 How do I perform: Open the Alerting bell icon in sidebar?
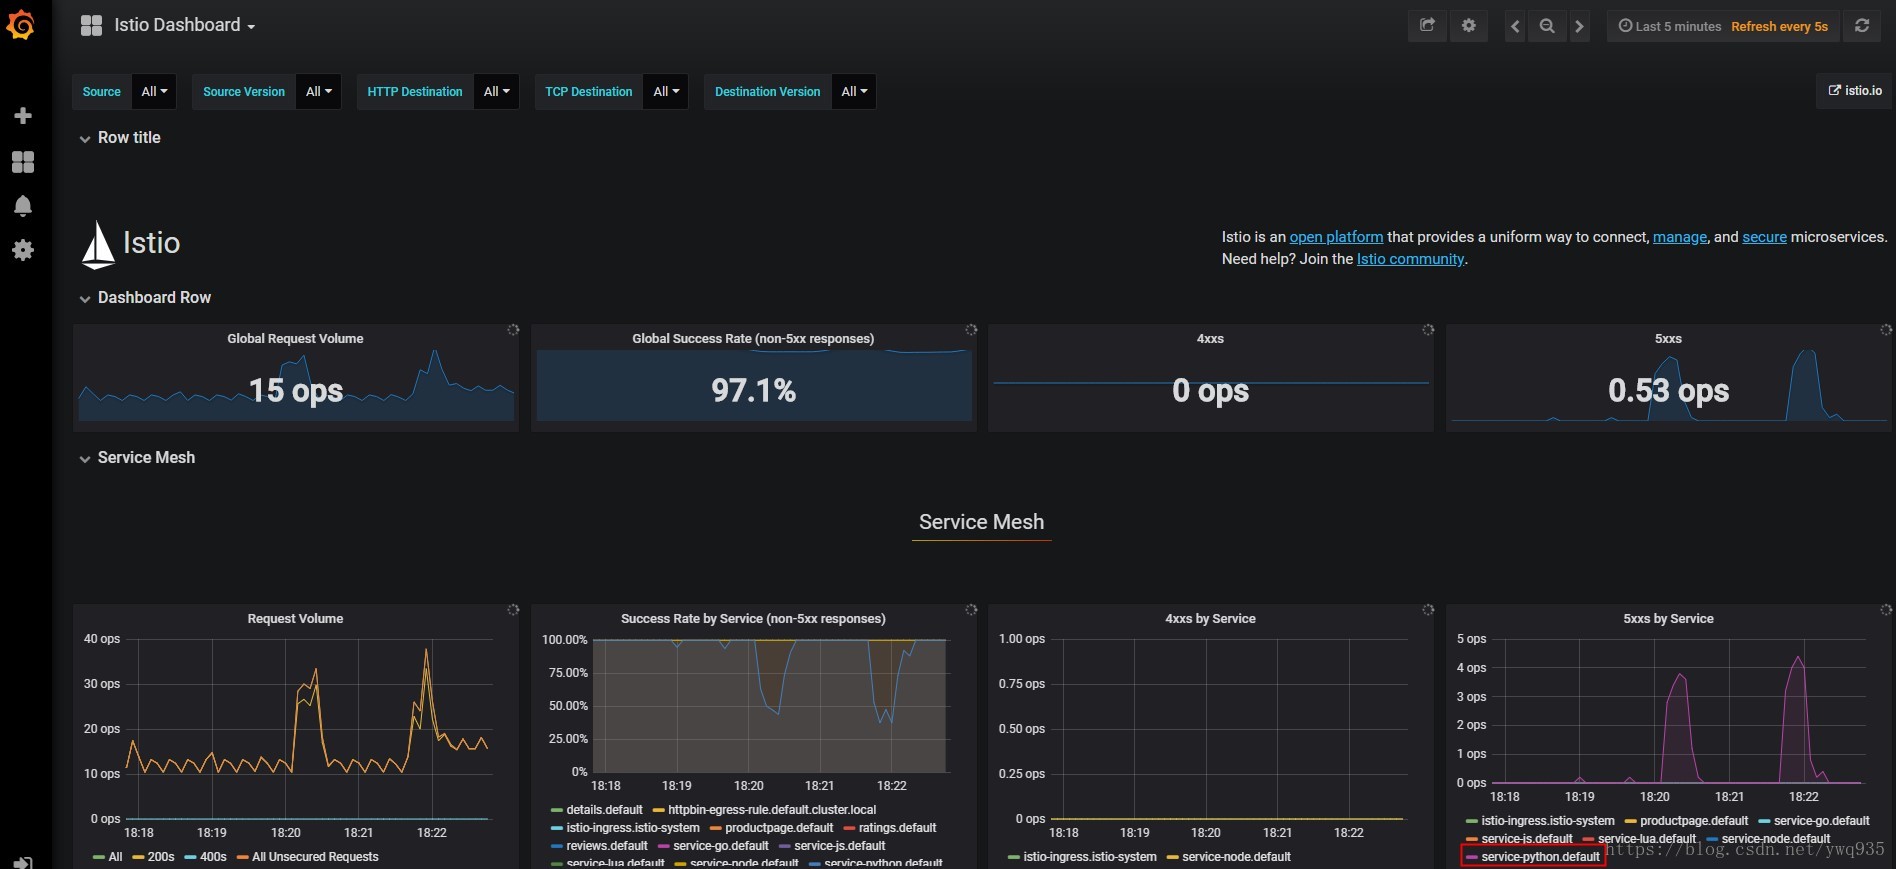coord(23,206)
